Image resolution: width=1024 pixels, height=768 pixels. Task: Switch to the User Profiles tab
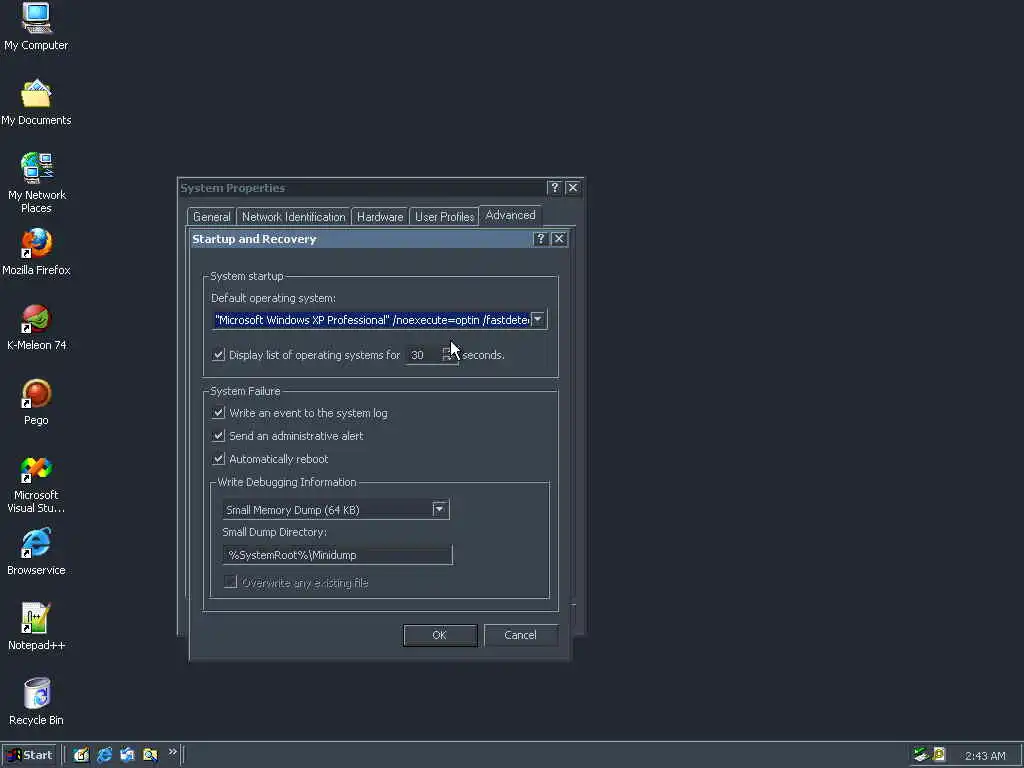[445, 217]
